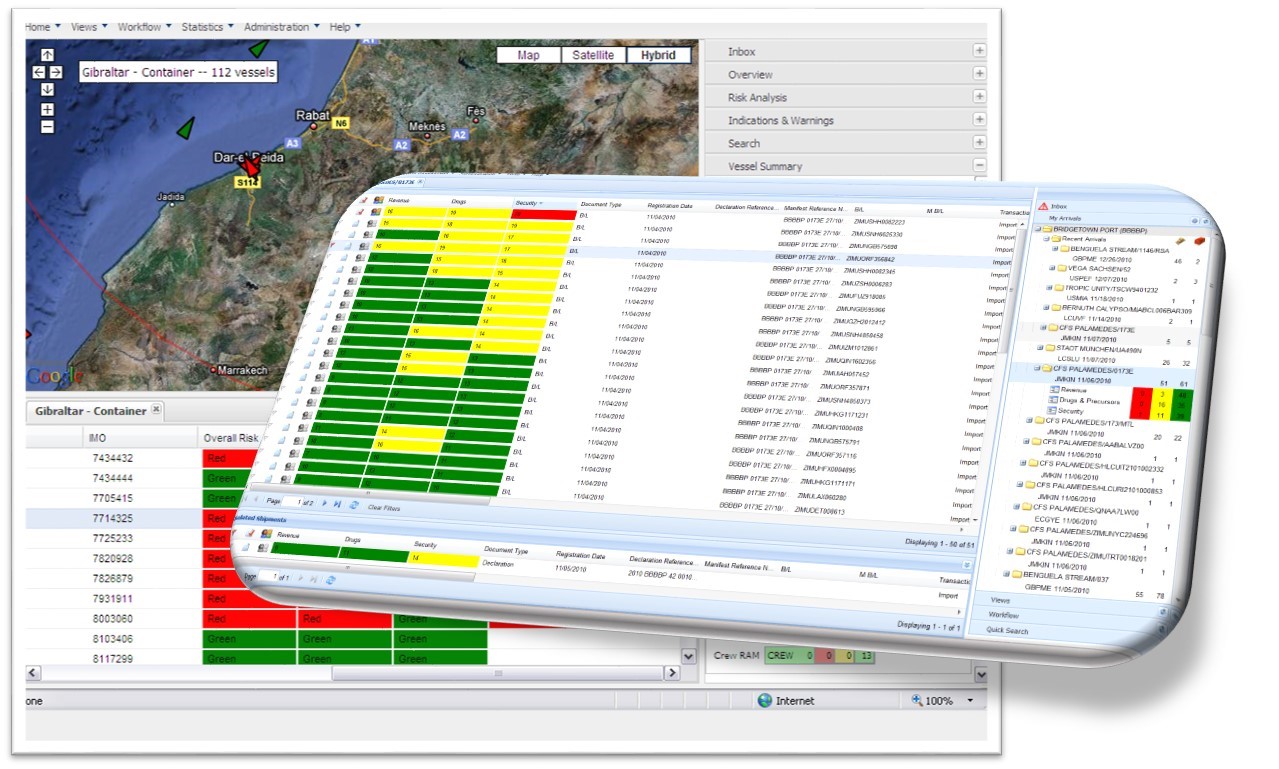The height and width of the screenshot is (769, 1279).
Task: Close the Gibraltar - Container tab
Action: click(156, 410)
